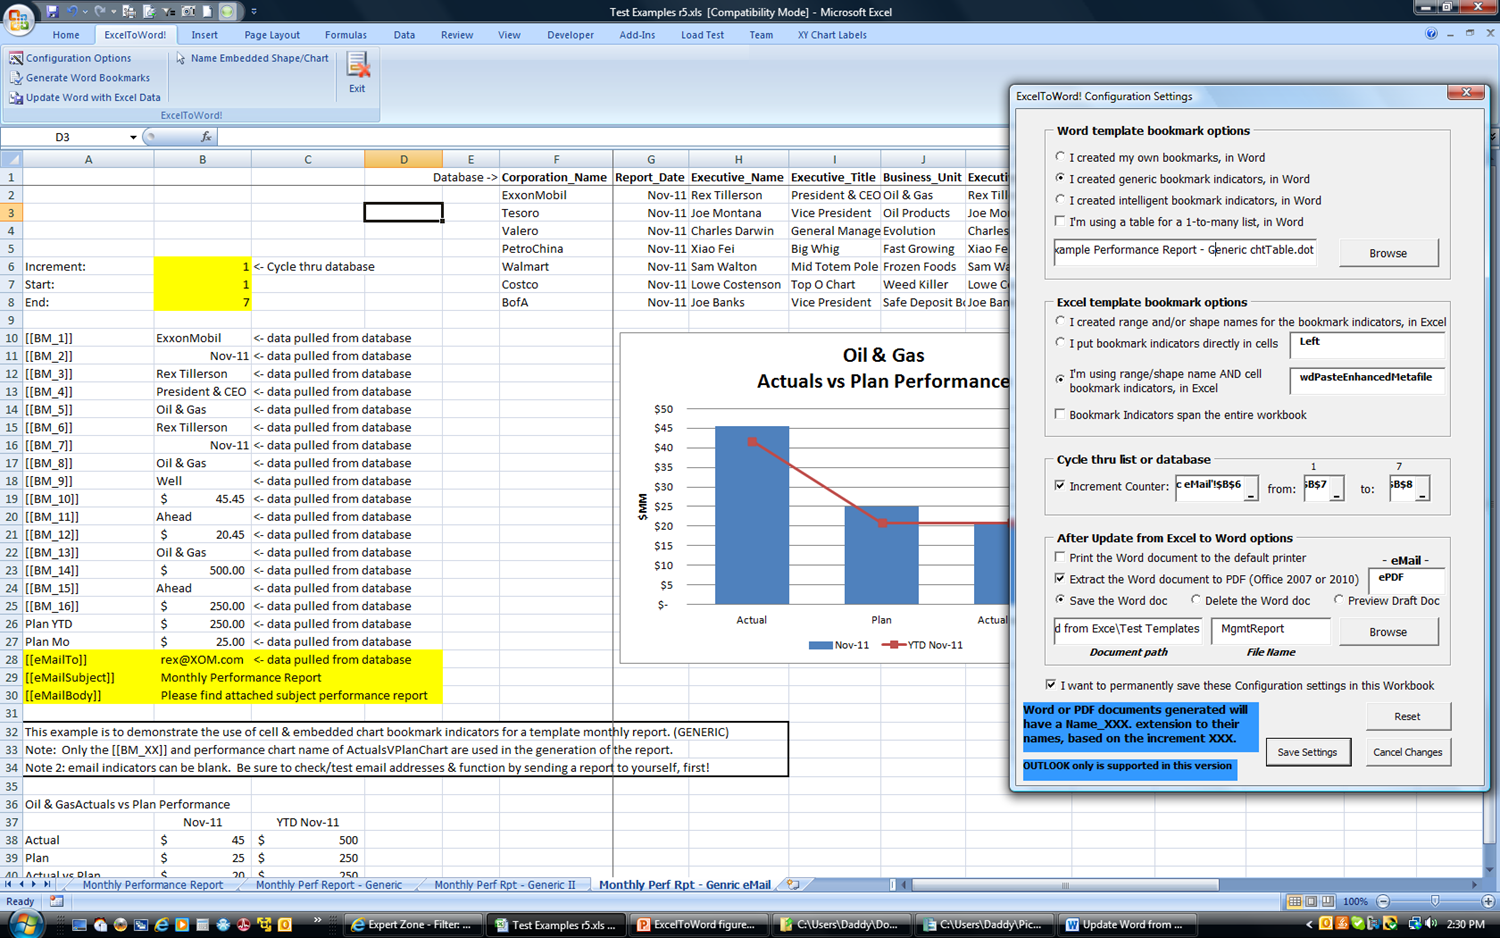The width and height of the screenshot is (1500, 938).
Task: Toggle permanently save Configuration settings checkbox
Action: pyautogui.click(x=1050, y=685)
